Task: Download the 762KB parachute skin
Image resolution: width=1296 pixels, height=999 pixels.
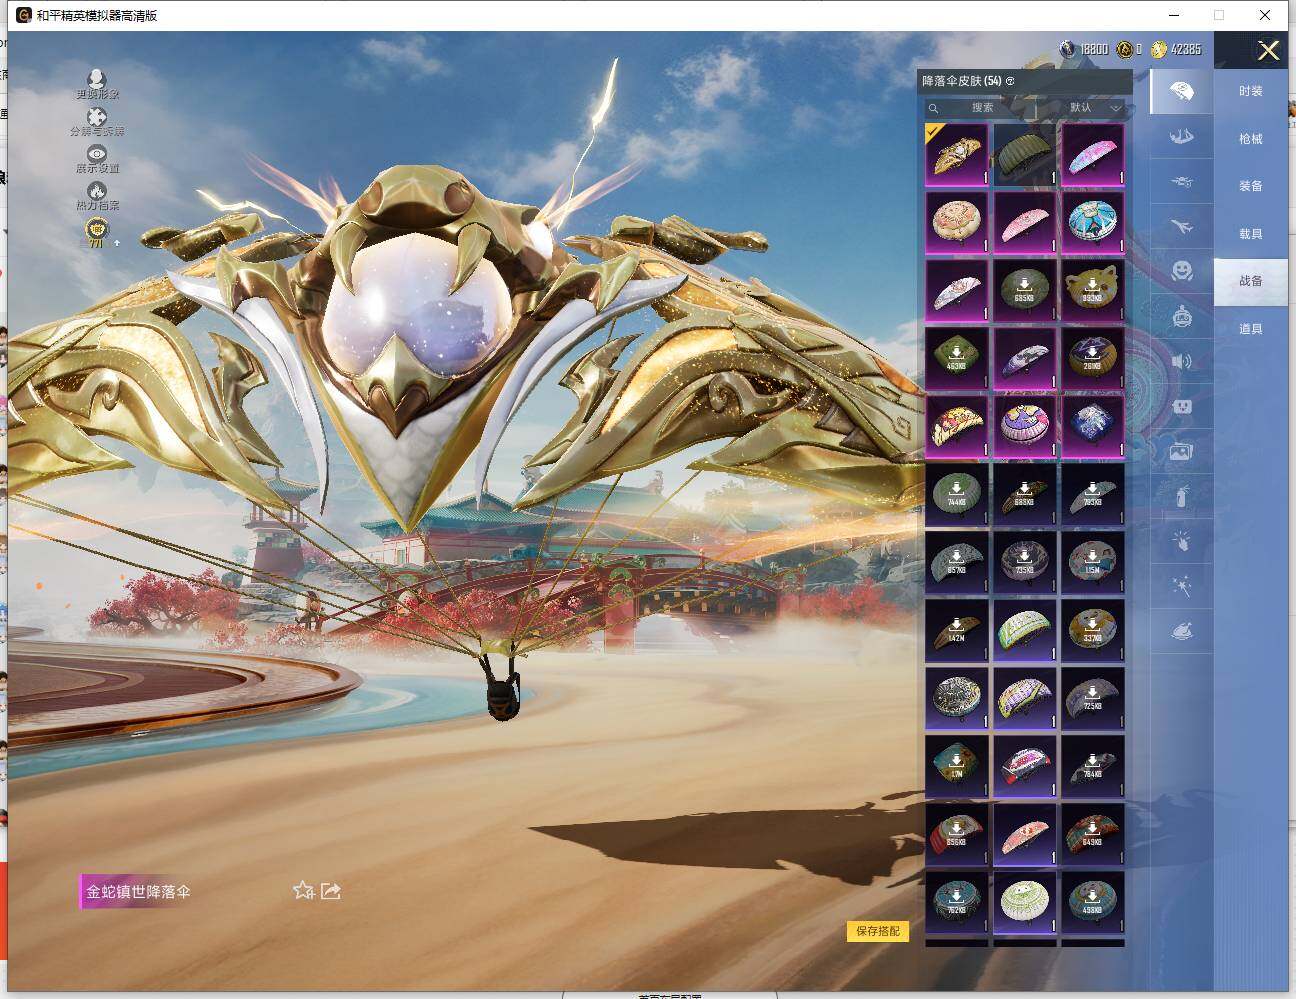Action: [957, 902]
